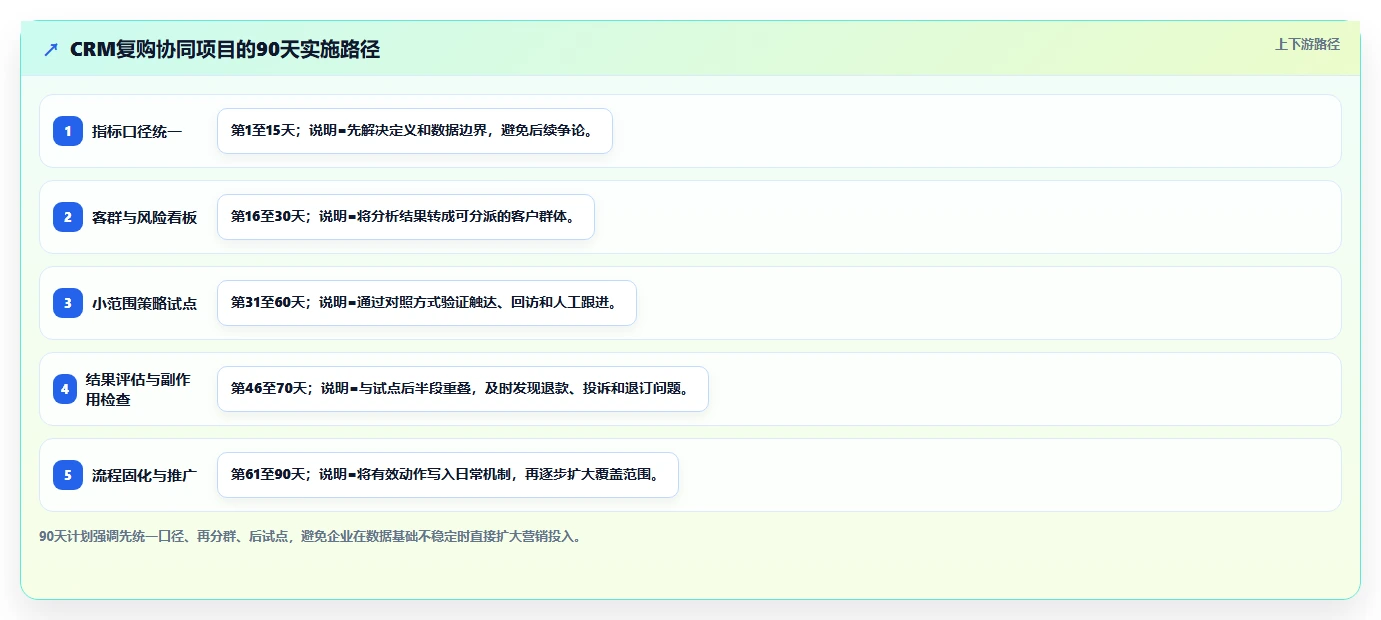1381x620 pixels.
Task: Click the 上下游路径 label in the header
Action: coord(1307,44)
